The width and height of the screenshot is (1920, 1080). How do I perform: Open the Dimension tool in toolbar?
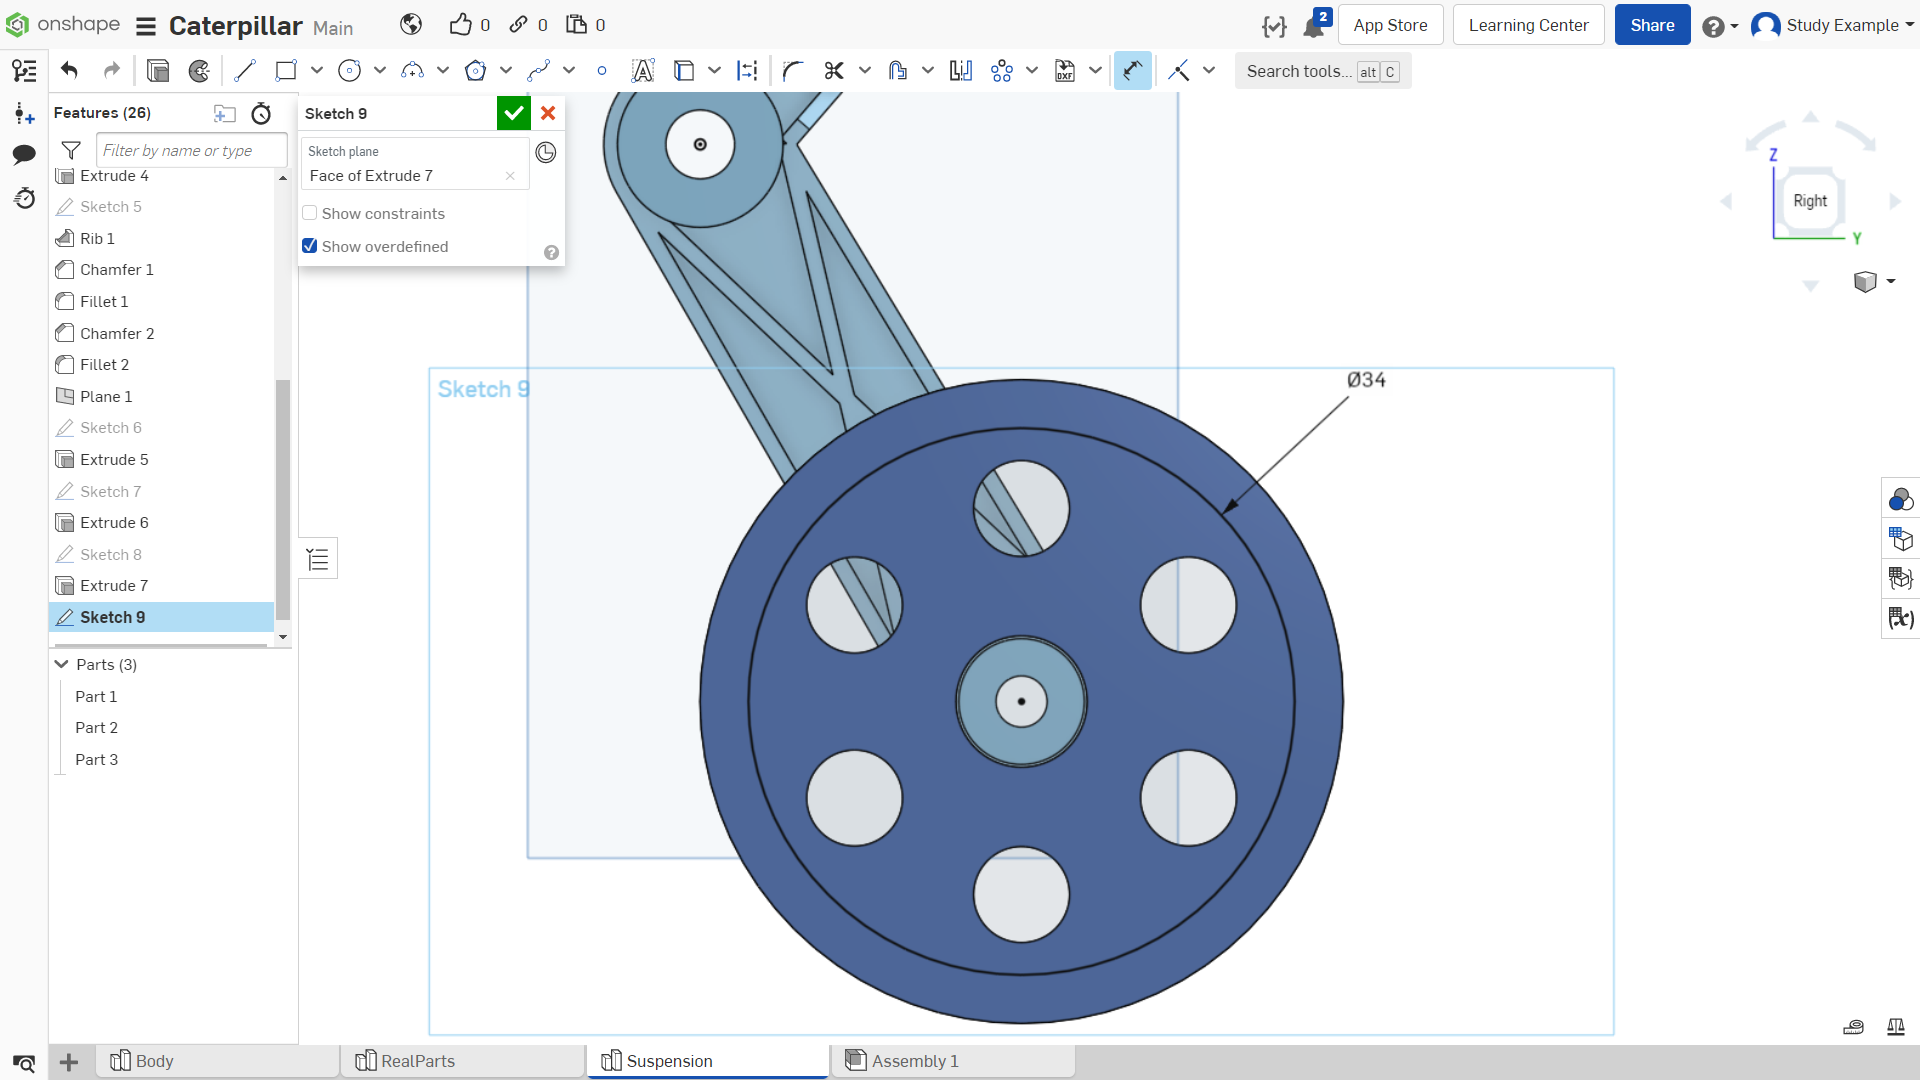click(1132, 71)
